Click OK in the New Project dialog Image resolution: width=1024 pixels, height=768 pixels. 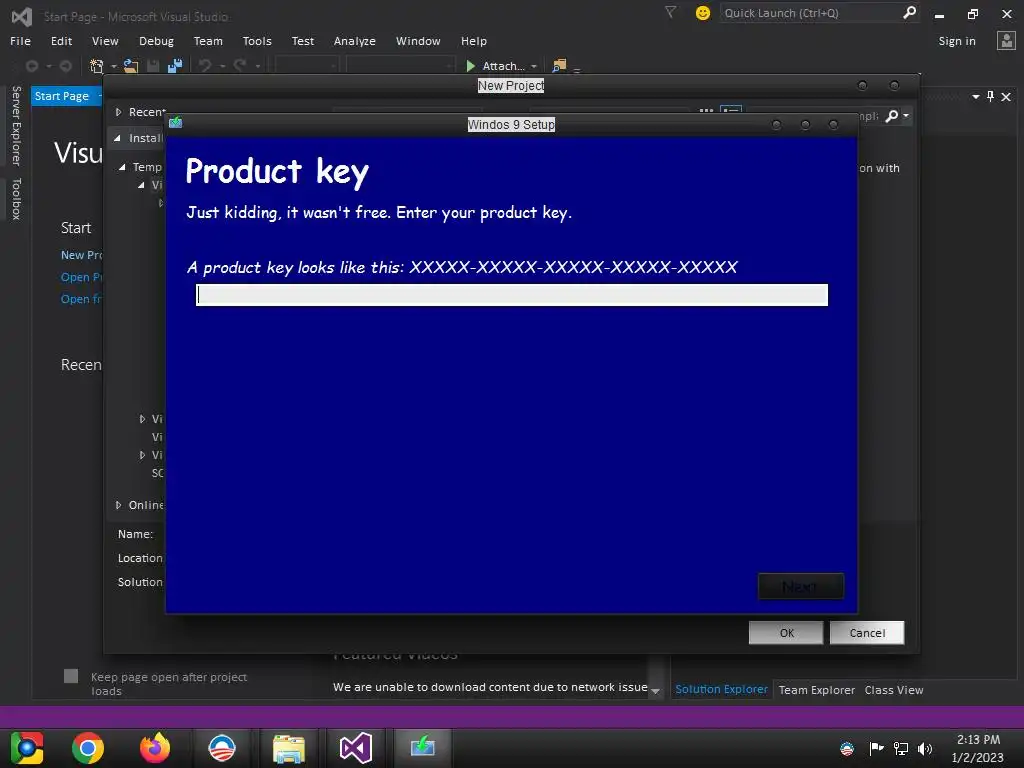786,633
